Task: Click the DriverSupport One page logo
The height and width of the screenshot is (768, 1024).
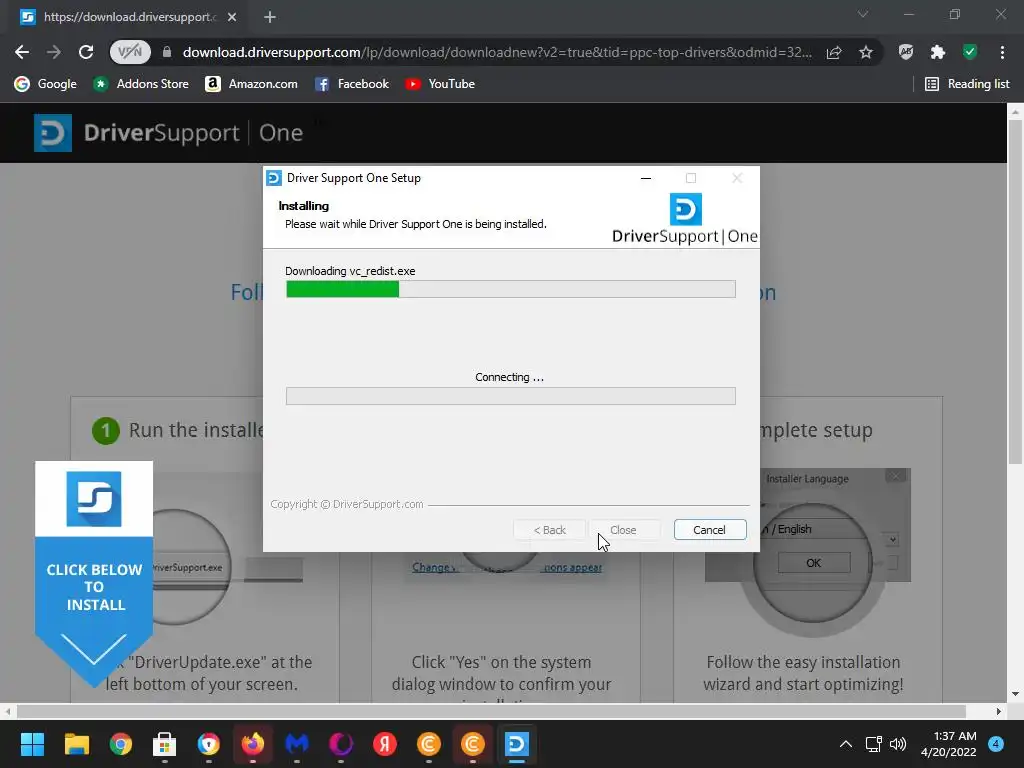Action: click(168, 133)
